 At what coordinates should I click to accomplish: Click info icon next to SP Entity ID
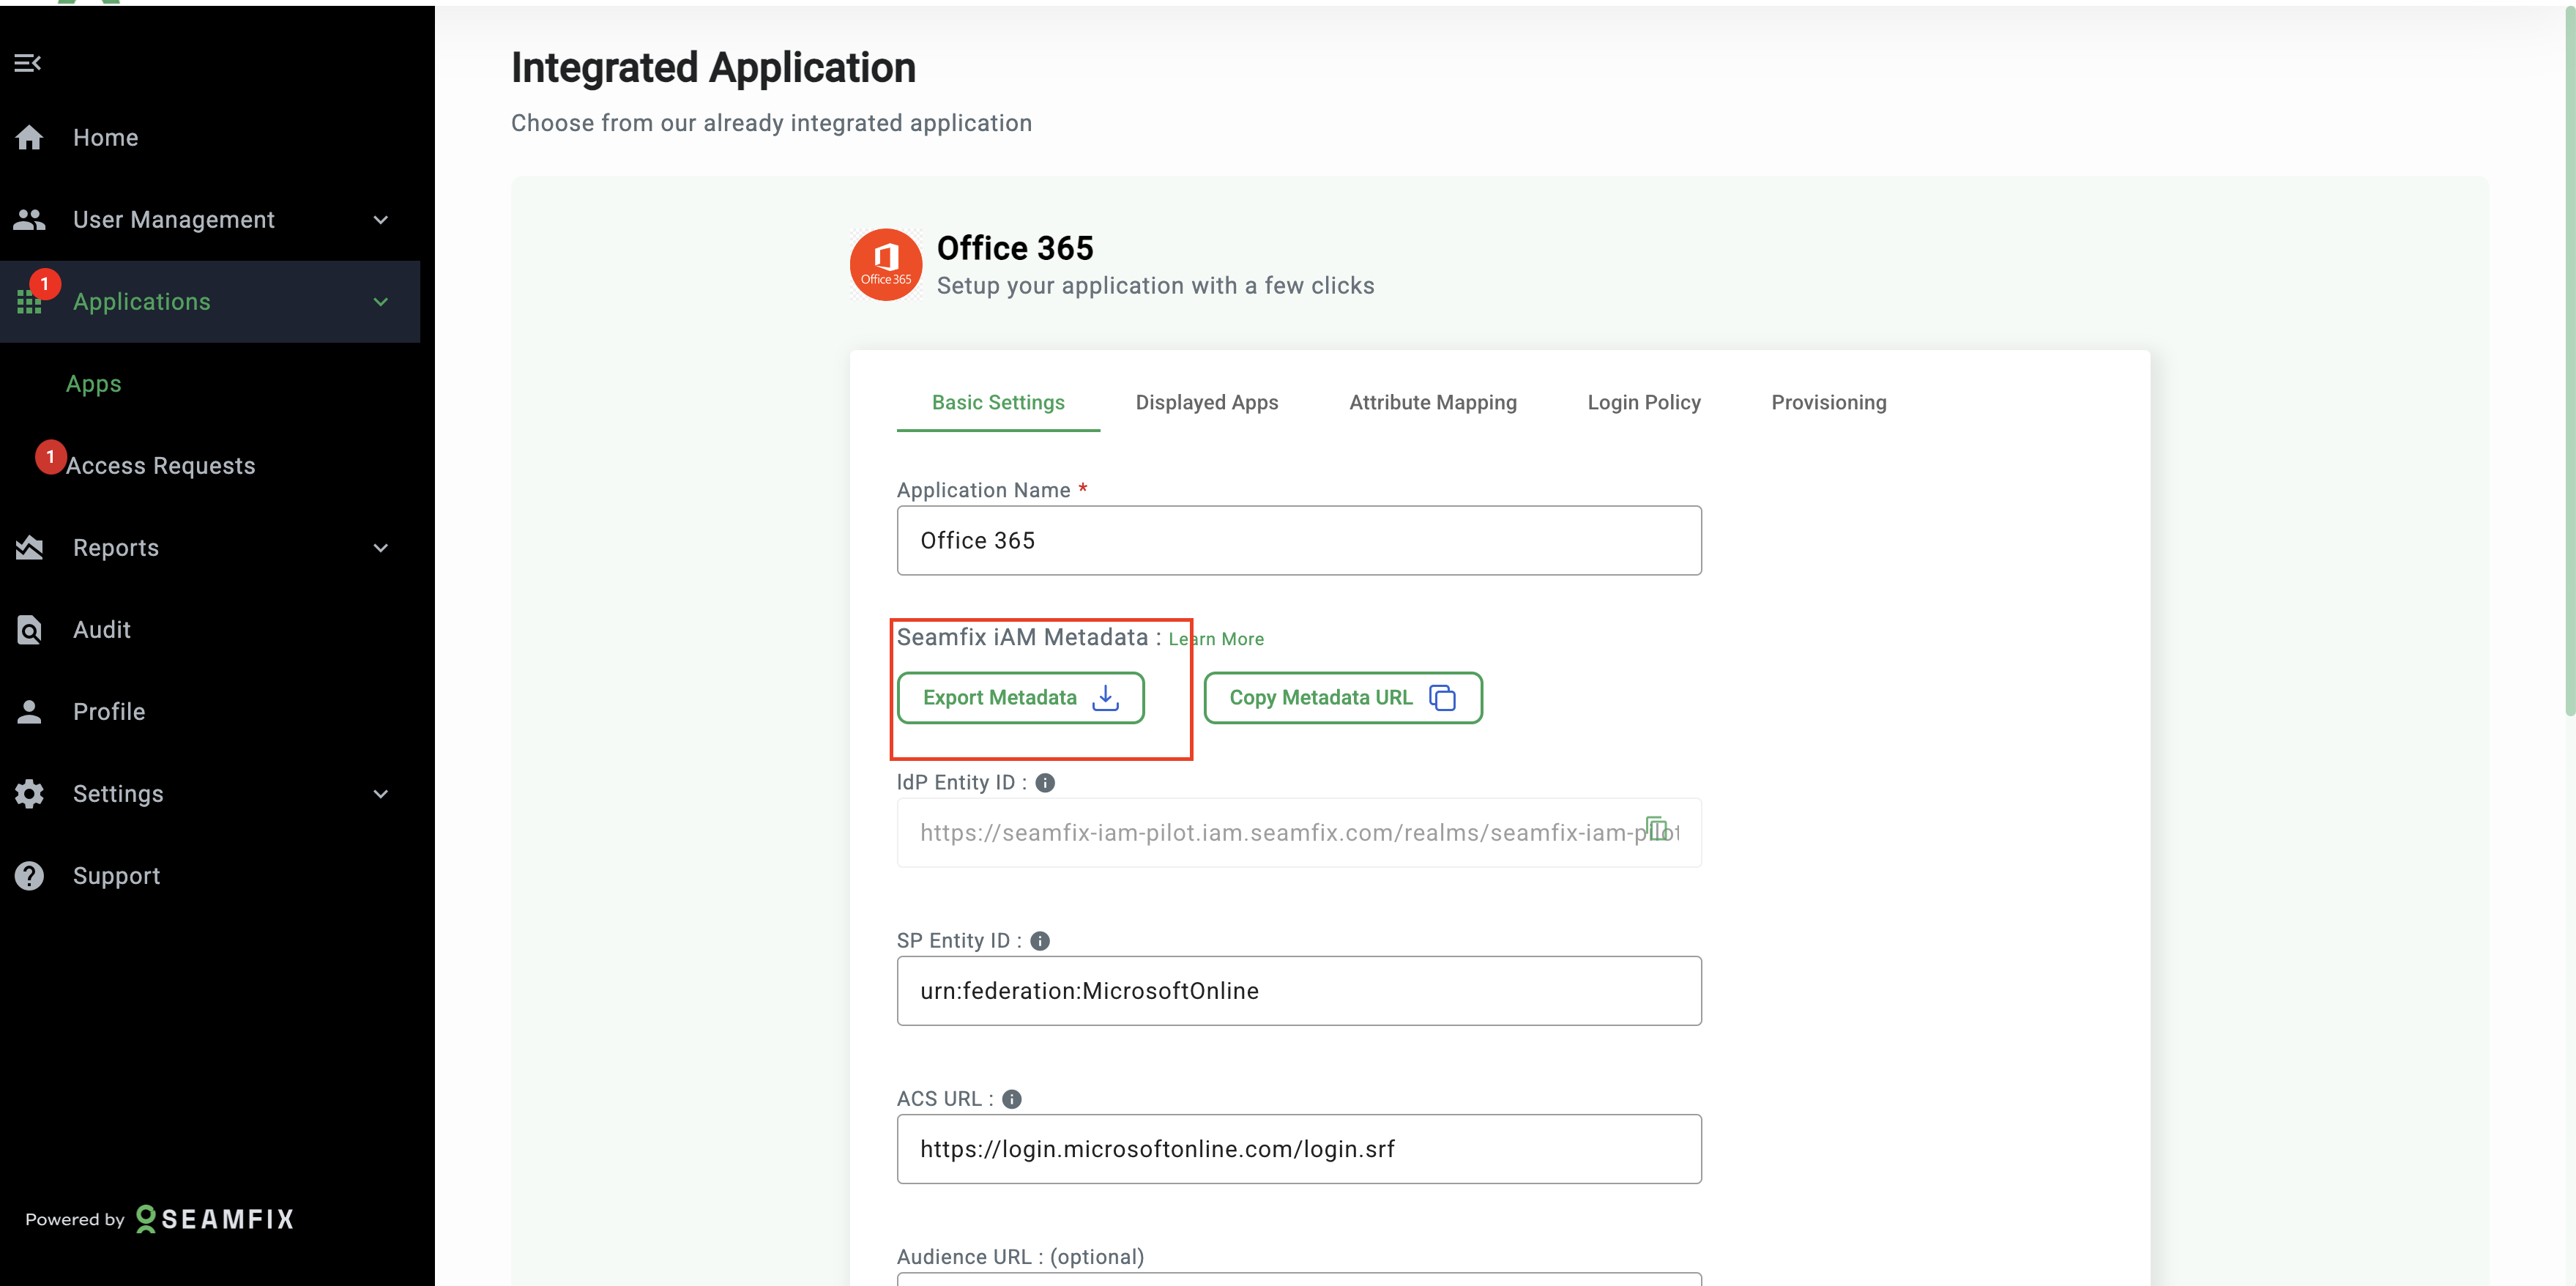[1040, 941]
